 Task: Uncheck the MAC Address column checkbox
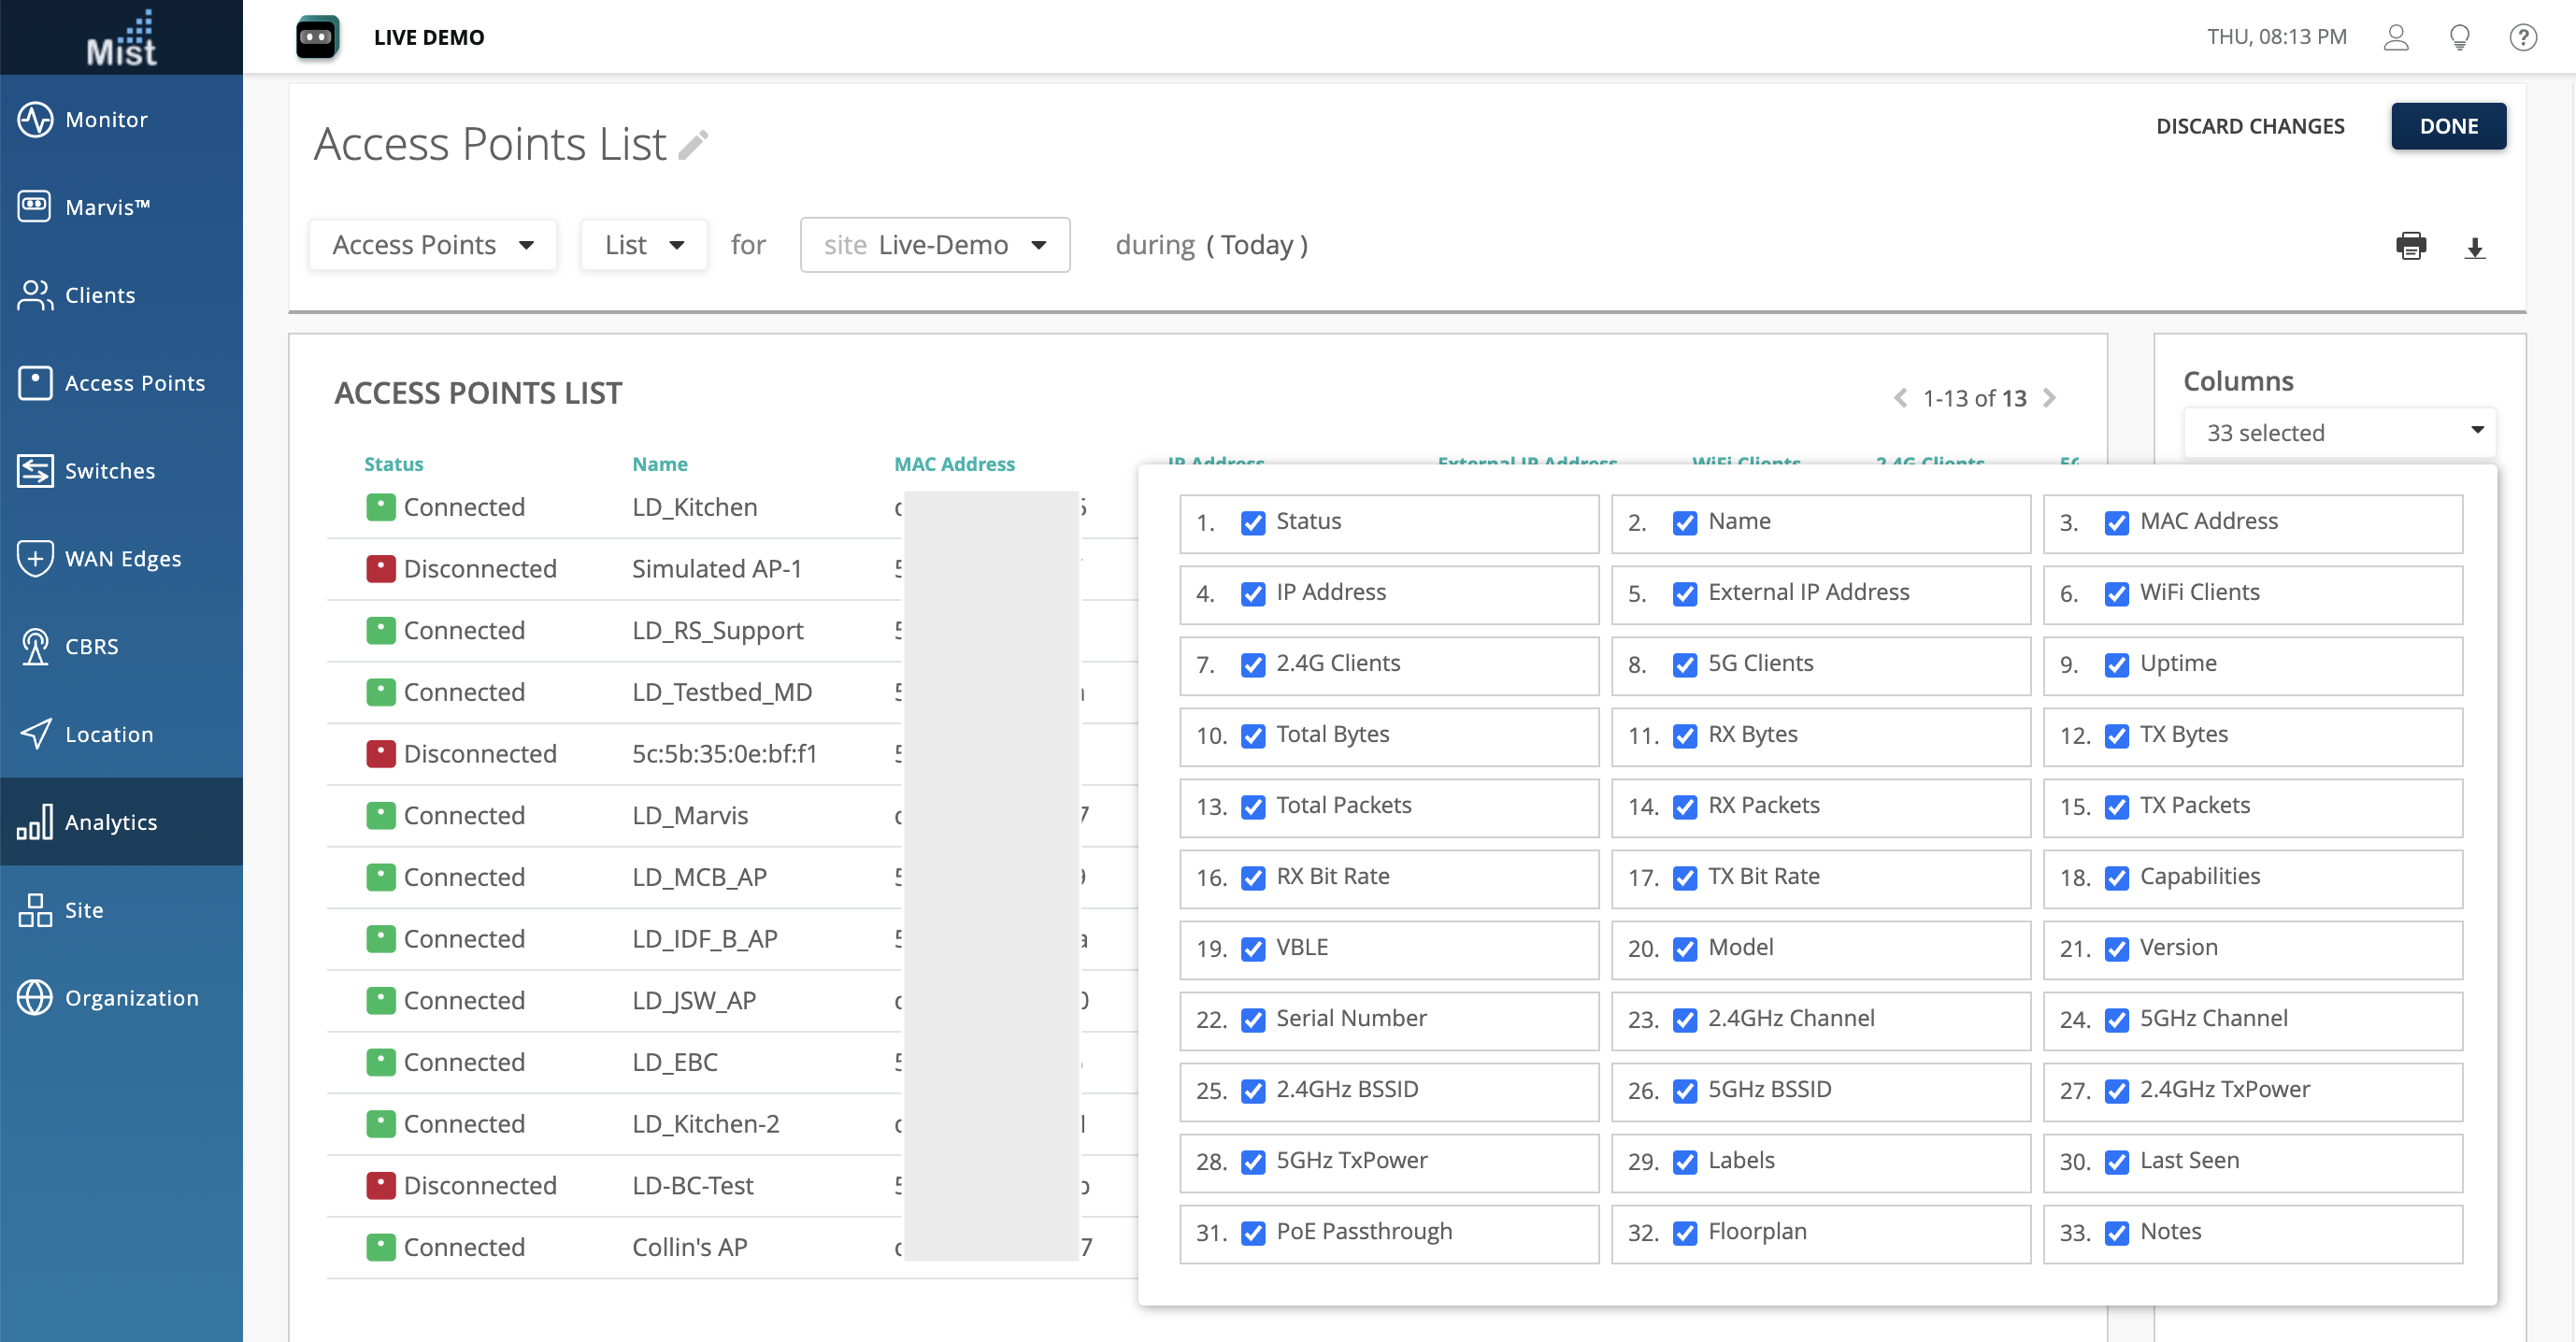(x=2116, y=523)
